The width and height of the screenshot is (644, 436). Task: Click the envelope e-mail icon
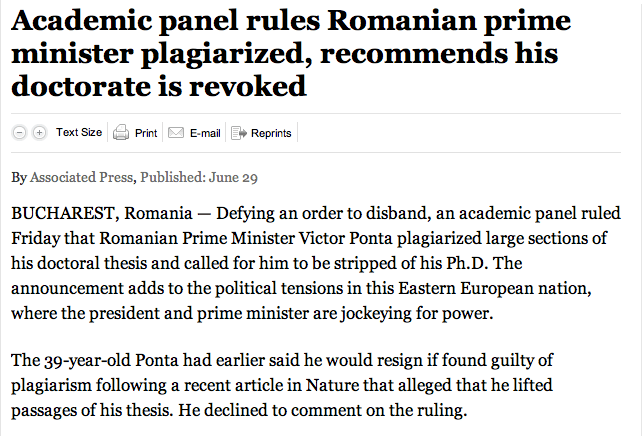click(176, 133)
